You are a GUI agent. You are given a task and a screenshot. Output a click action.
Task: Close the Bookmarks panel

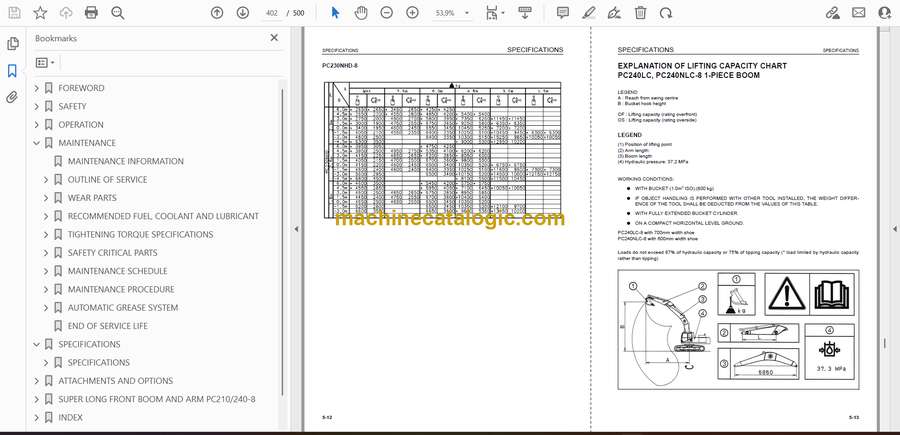[274, 38]
